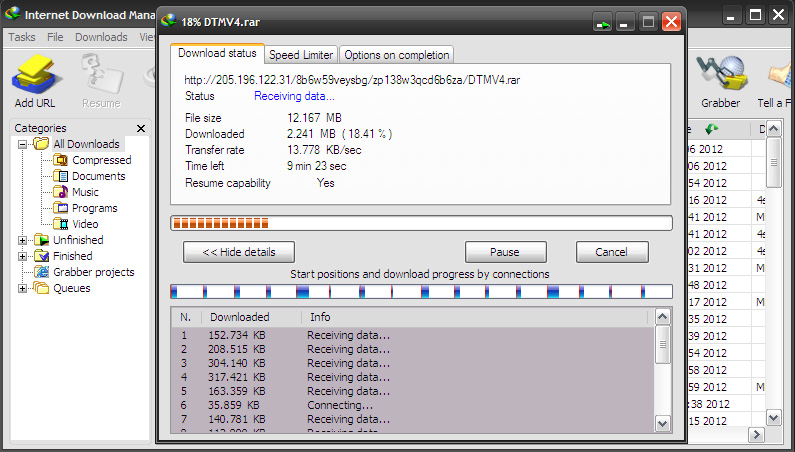The width and height of the screenshot is (795, 452).
Task: Switch to Speed Limiter tab
Action: [301, 55]
